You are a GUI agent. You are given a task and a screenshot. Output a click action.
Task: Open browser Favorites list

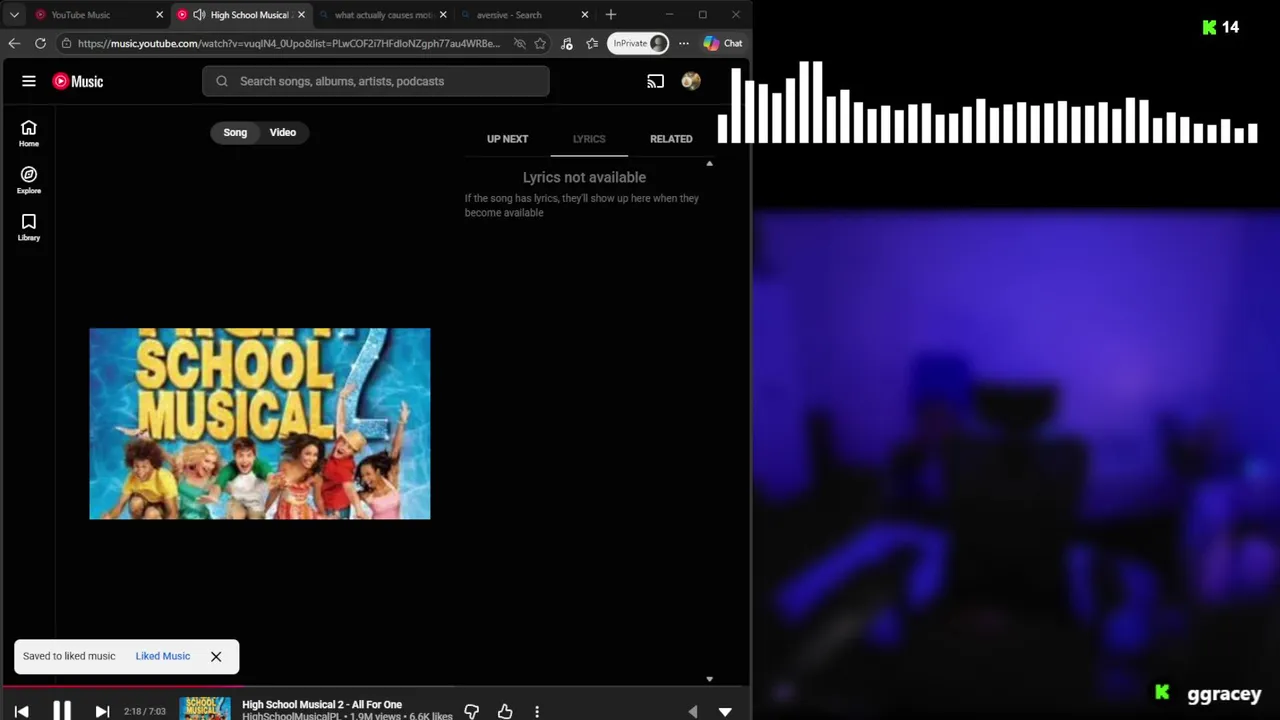592,43
